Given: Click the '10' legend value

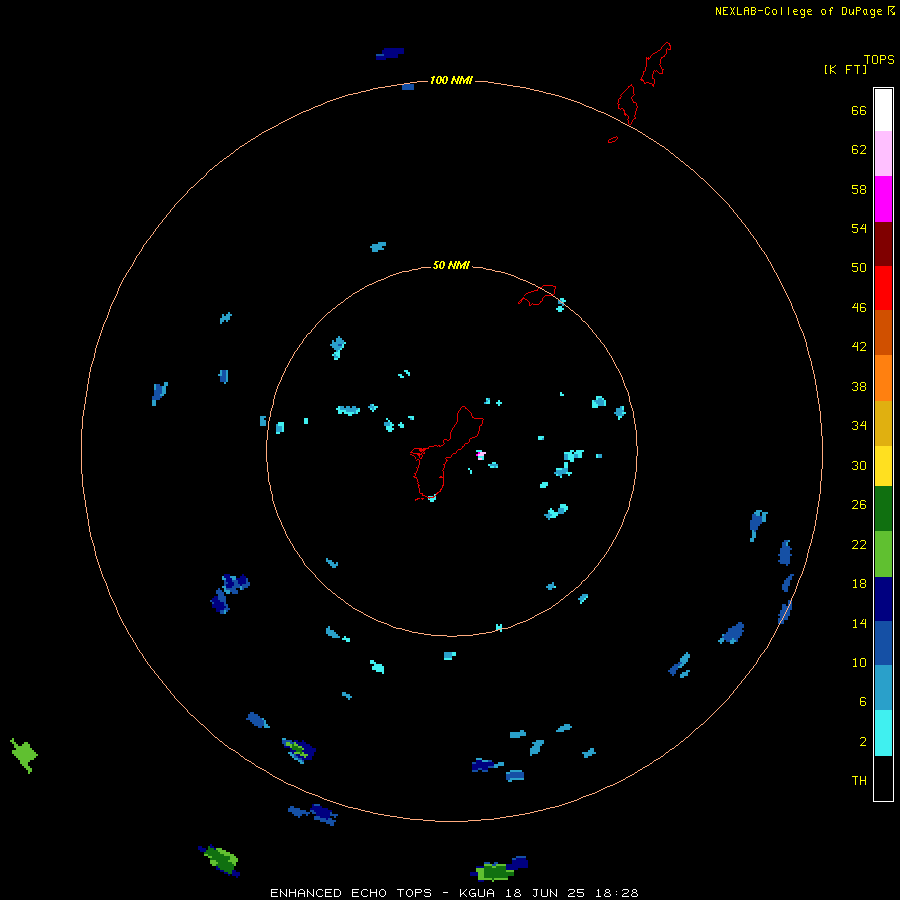Looking at the screenshot, I should 859,663.
